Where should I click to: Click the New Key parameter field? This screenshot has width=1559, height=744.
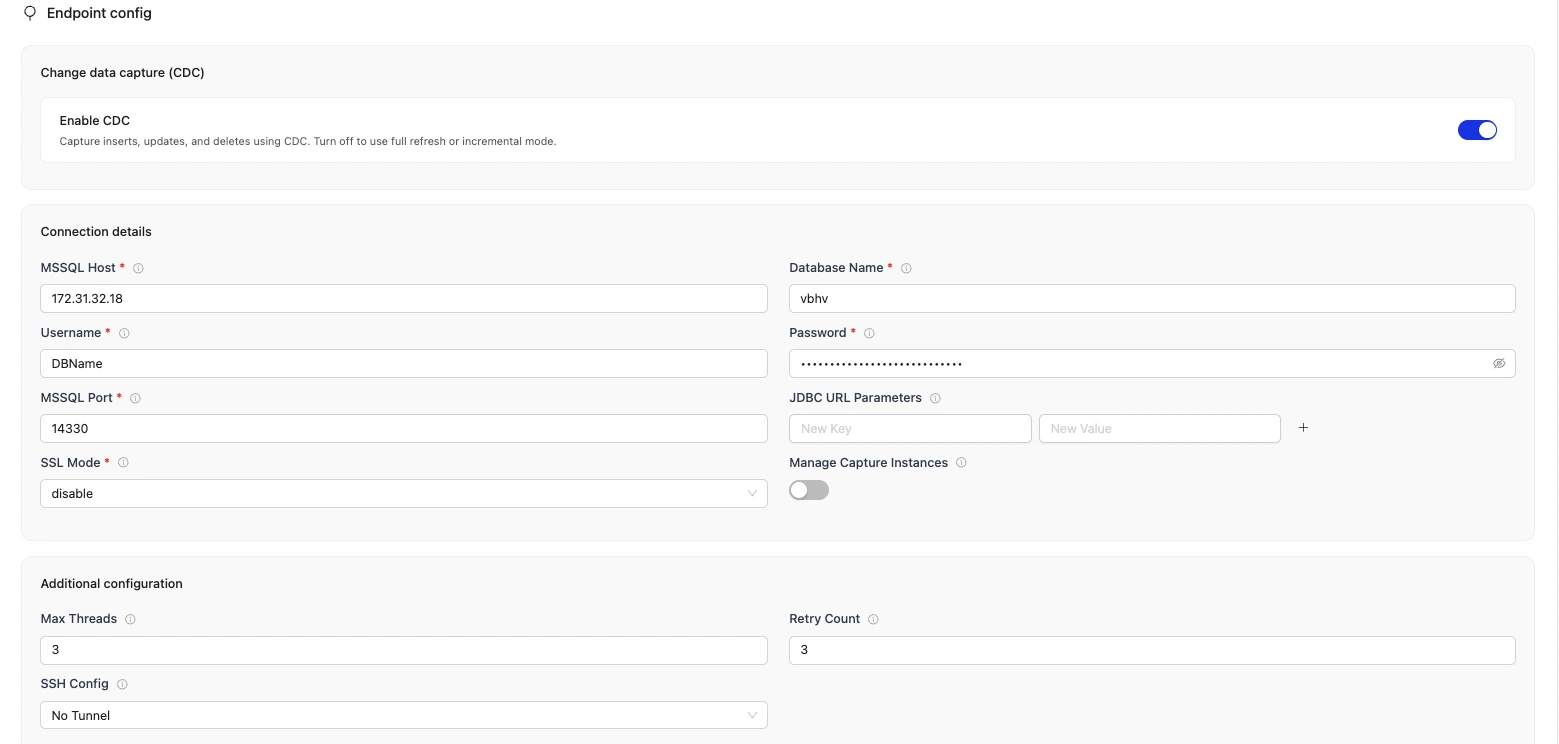pos(910,428)
